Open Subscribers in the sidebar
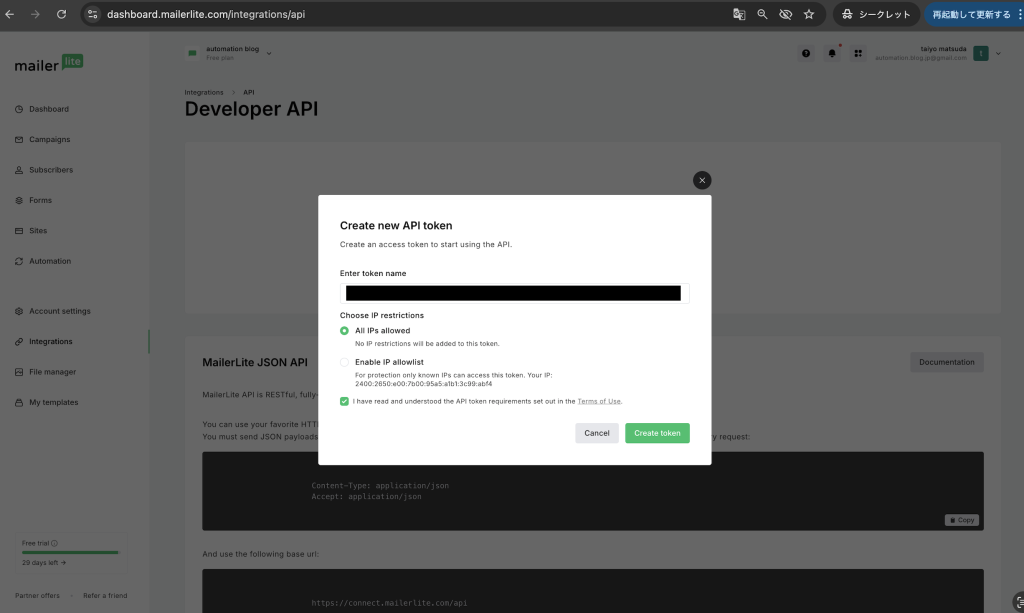1024x613 pixels. pyautogui.click(x=50, y=170)
